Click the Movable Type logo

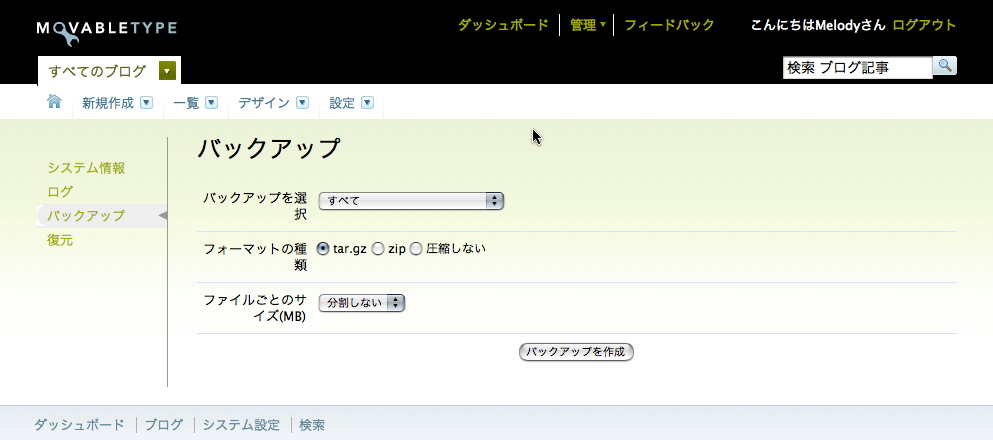(106, 32)
